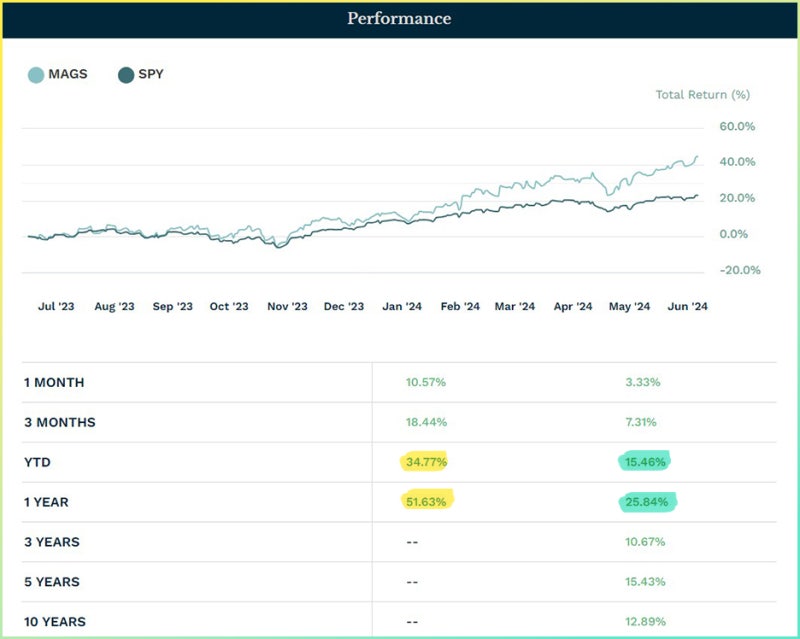Select the 3 YEARS row label
The image size is (800, 639).
[x=52, y=542]
